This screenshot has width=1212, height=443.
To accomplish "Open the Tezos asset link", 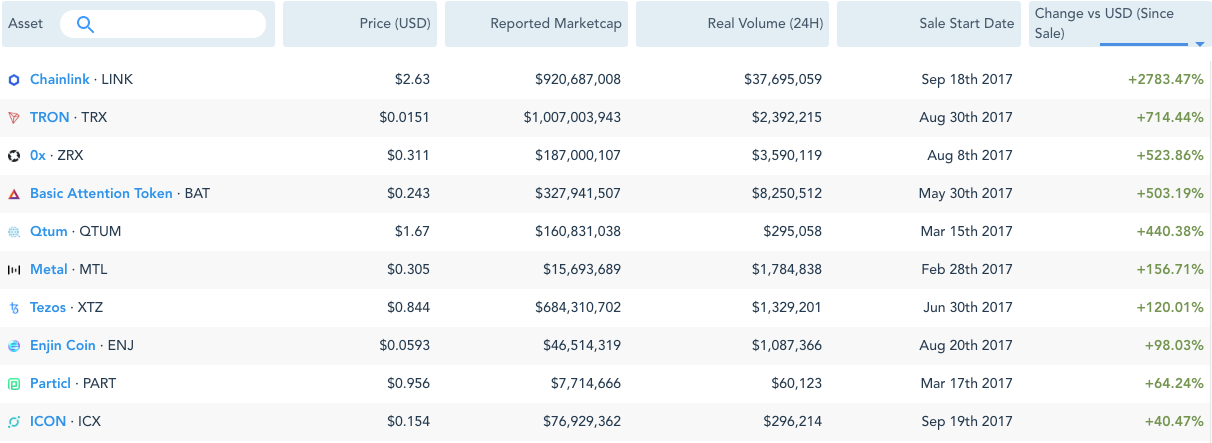I will point(48,308).
